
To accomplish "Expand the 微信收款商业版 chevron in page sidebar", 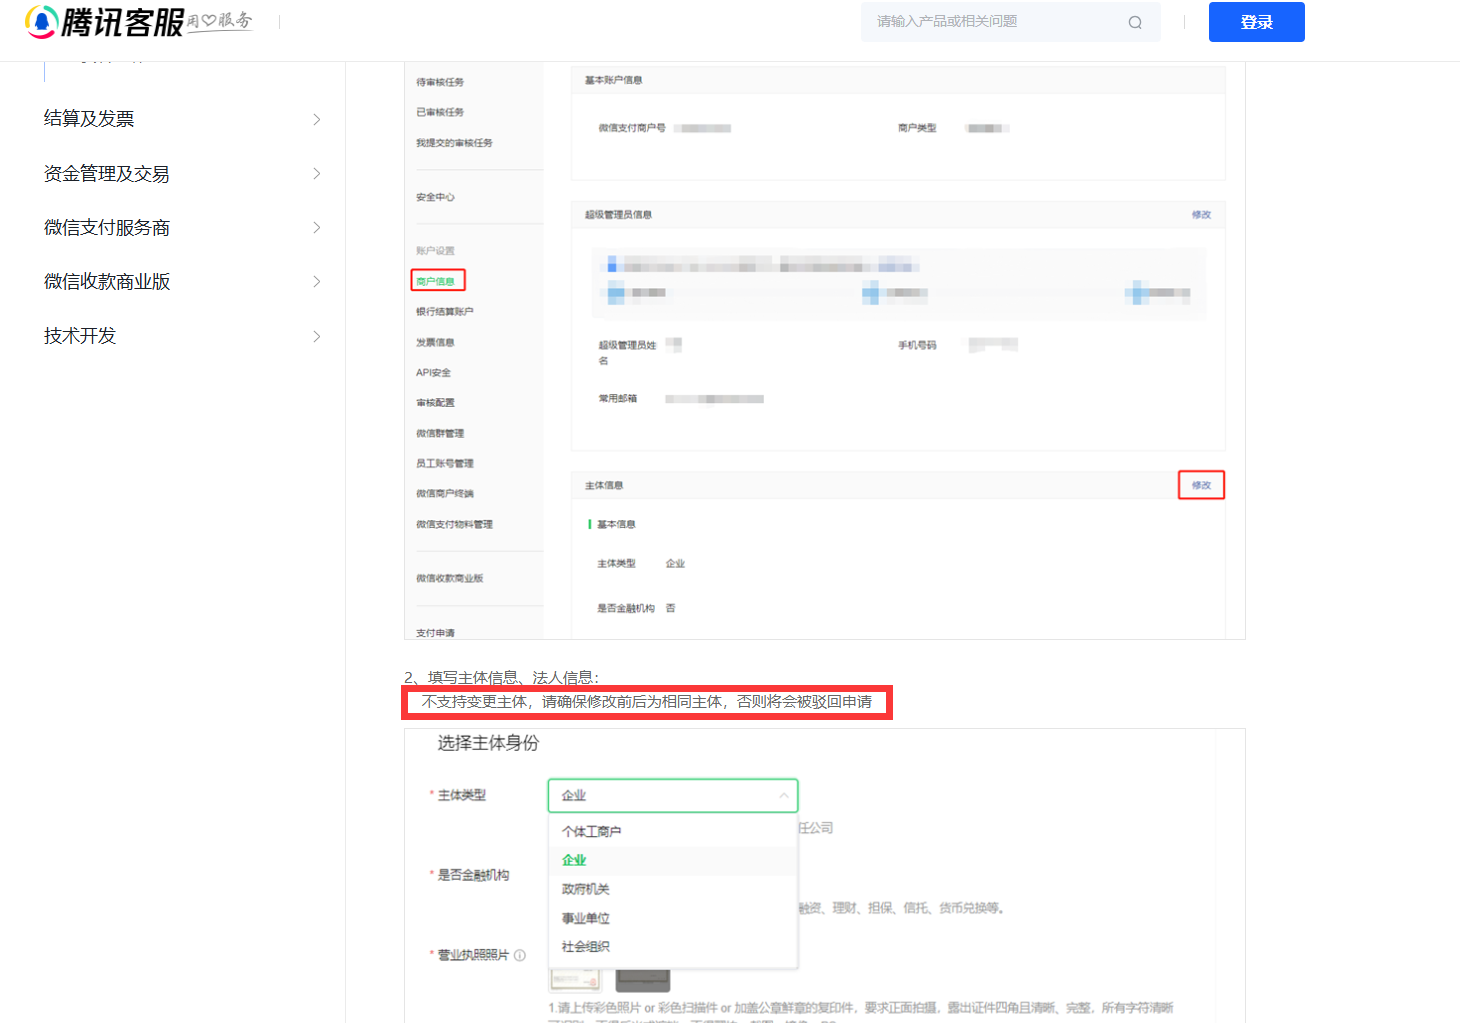I will (317, 282).
